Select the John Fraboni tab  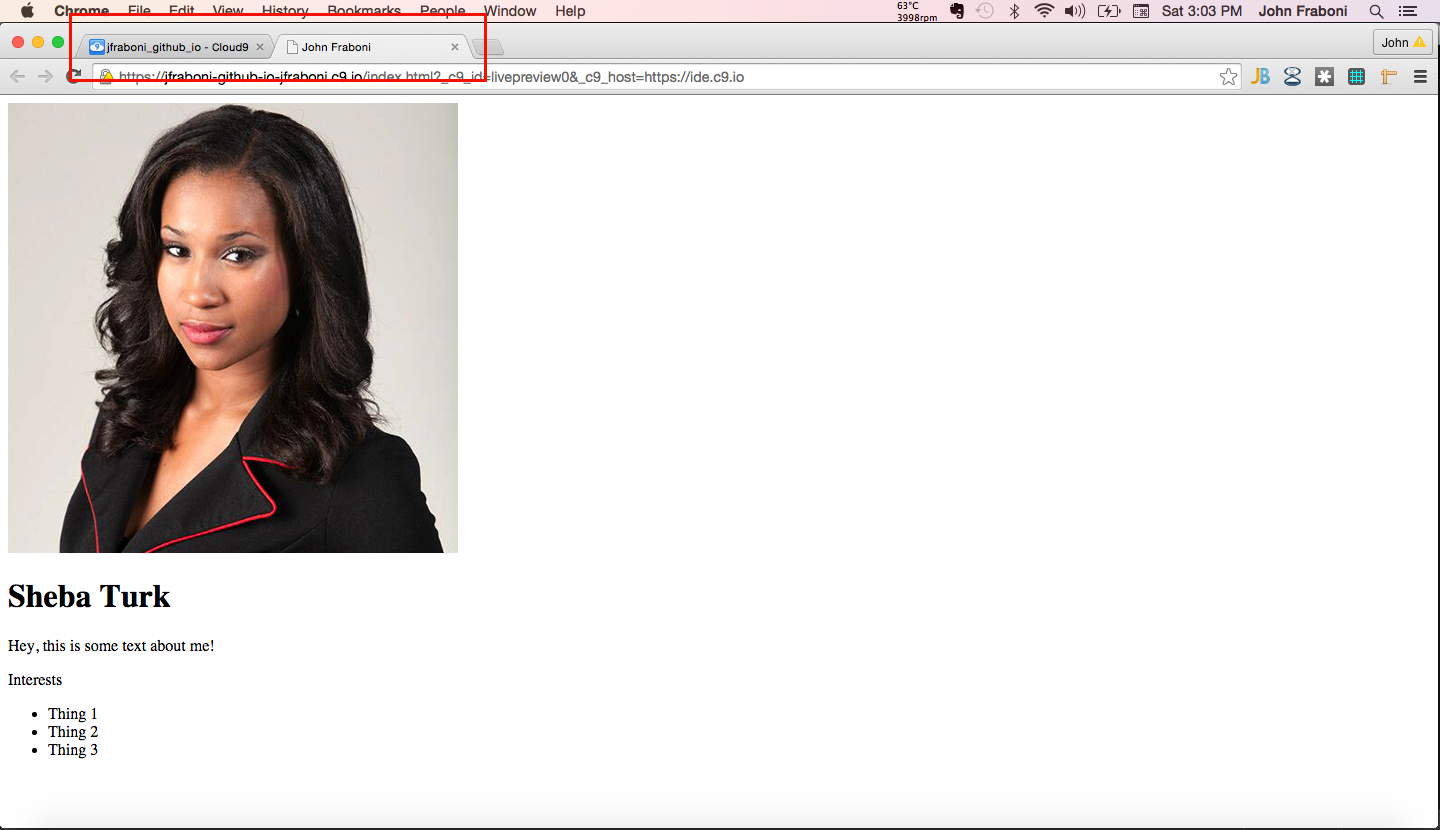[x=370, y=47]
